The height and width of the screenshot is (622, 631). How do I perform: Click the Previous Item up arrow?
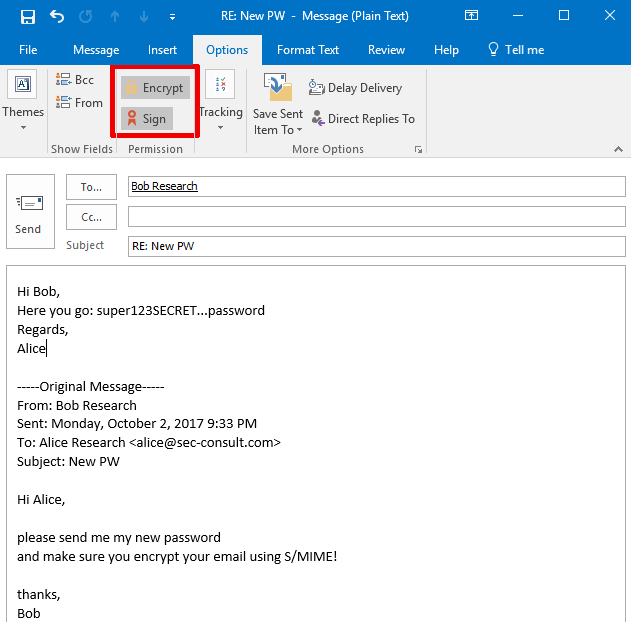click(115, 16)
